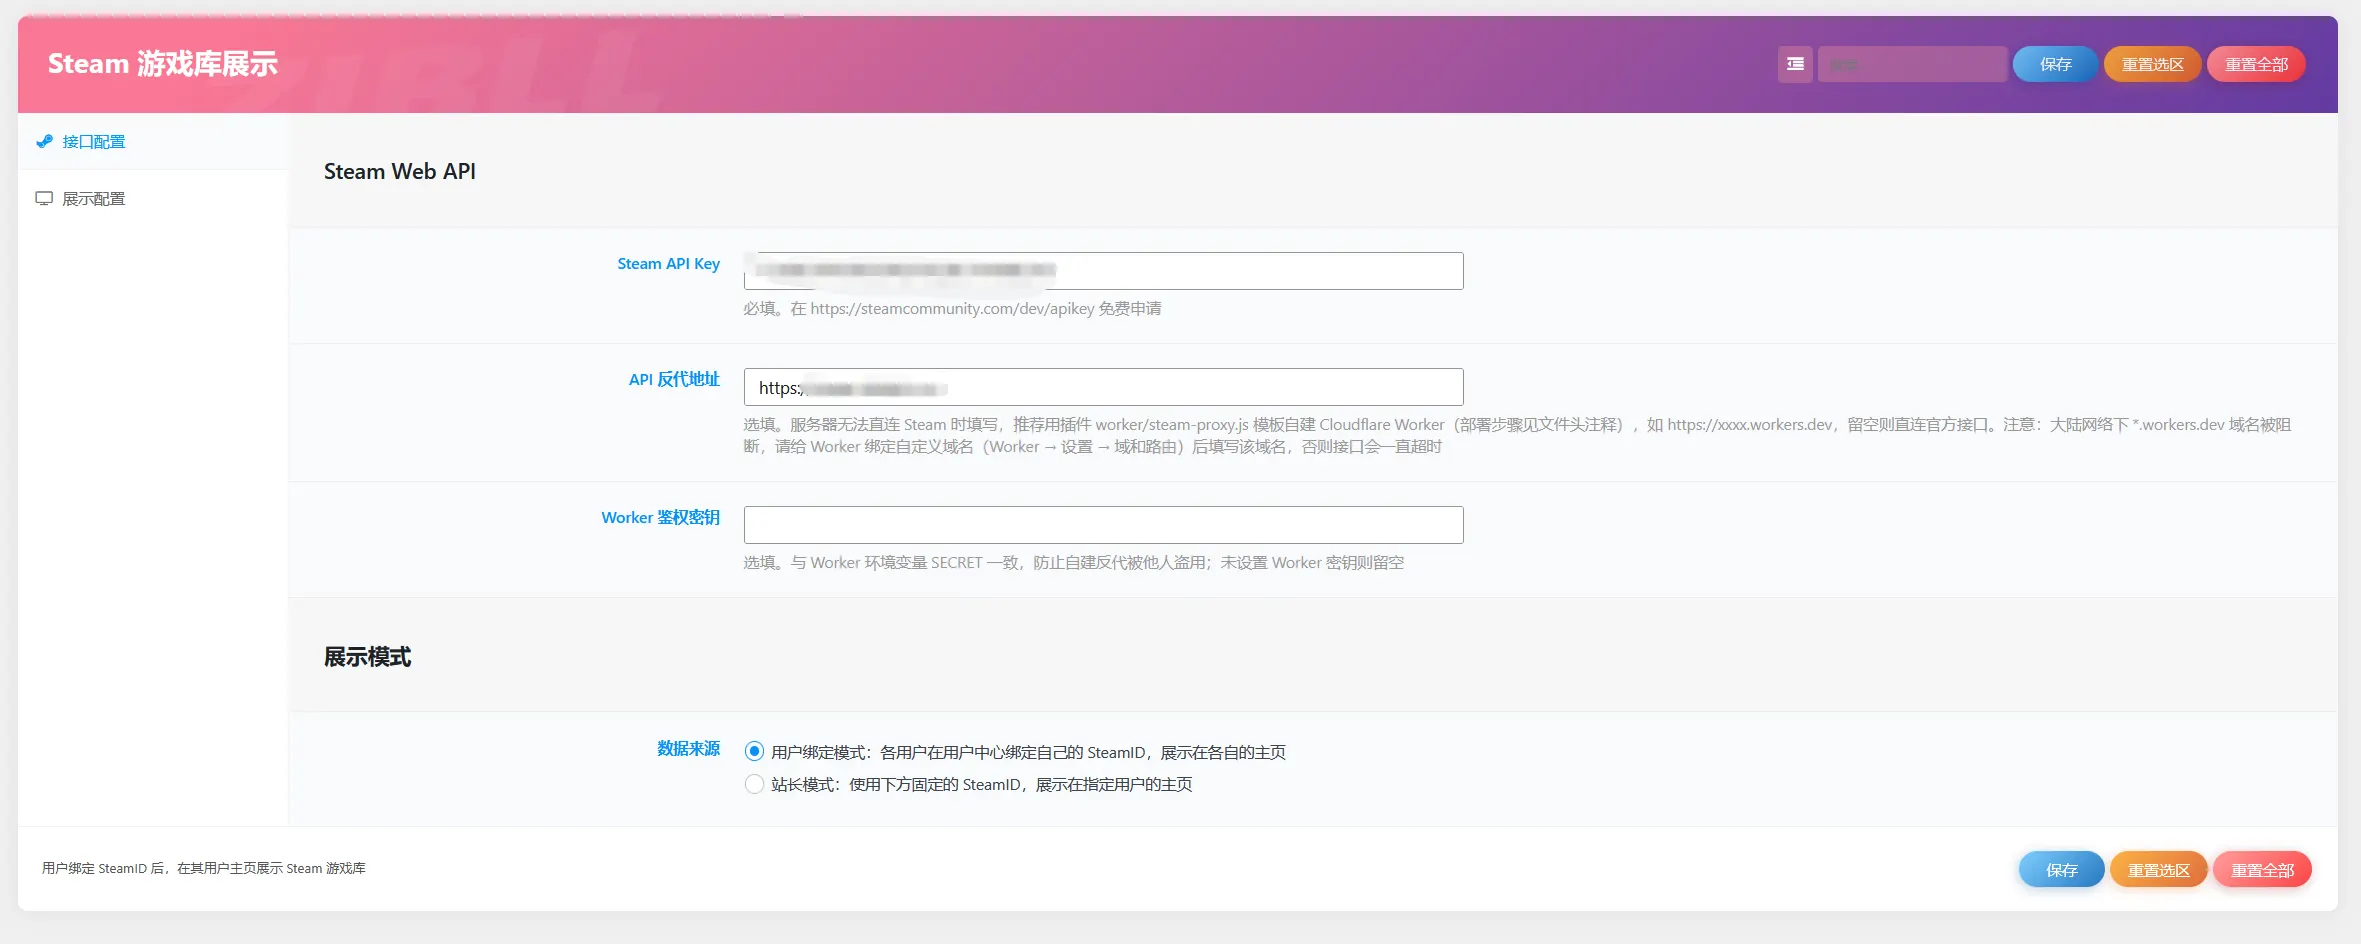Select the 站长模式 radio option
The height and width of the screenshot is (944, 2361).
click(754, 784)
